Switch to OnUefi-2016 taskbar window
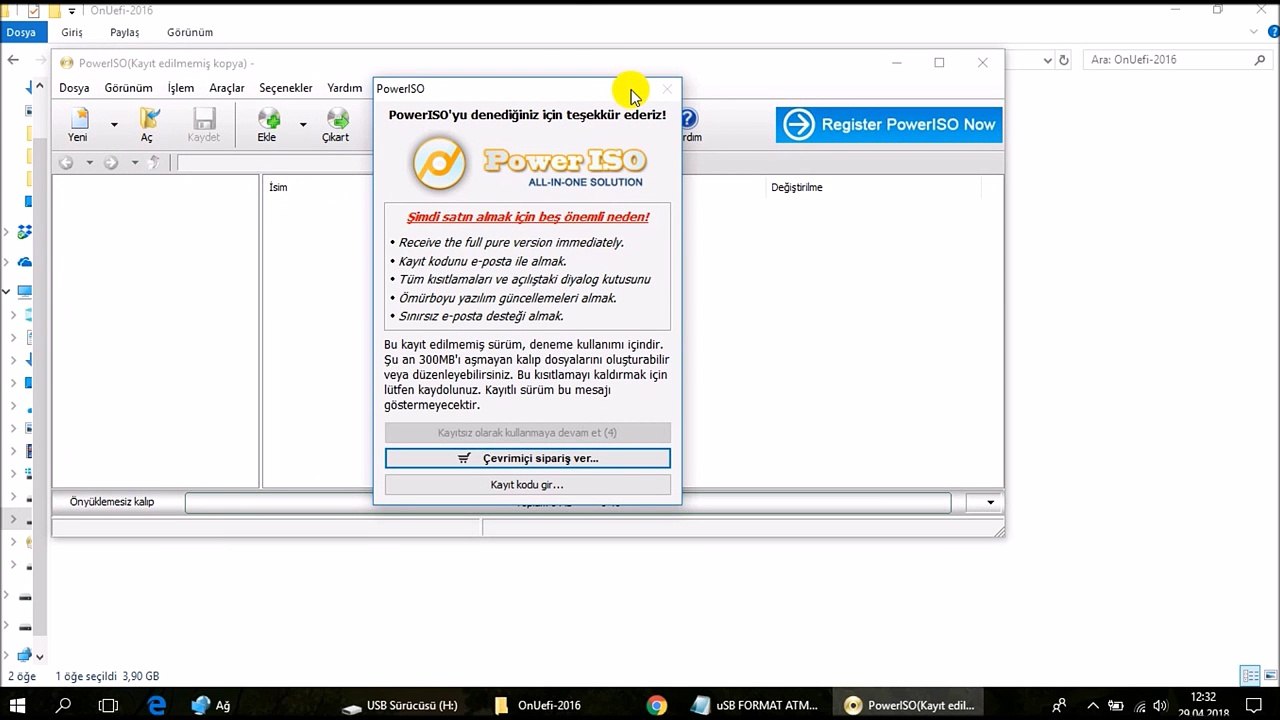Image resolution: width=1280 pixels, height=720 pixels. [538, 705]
